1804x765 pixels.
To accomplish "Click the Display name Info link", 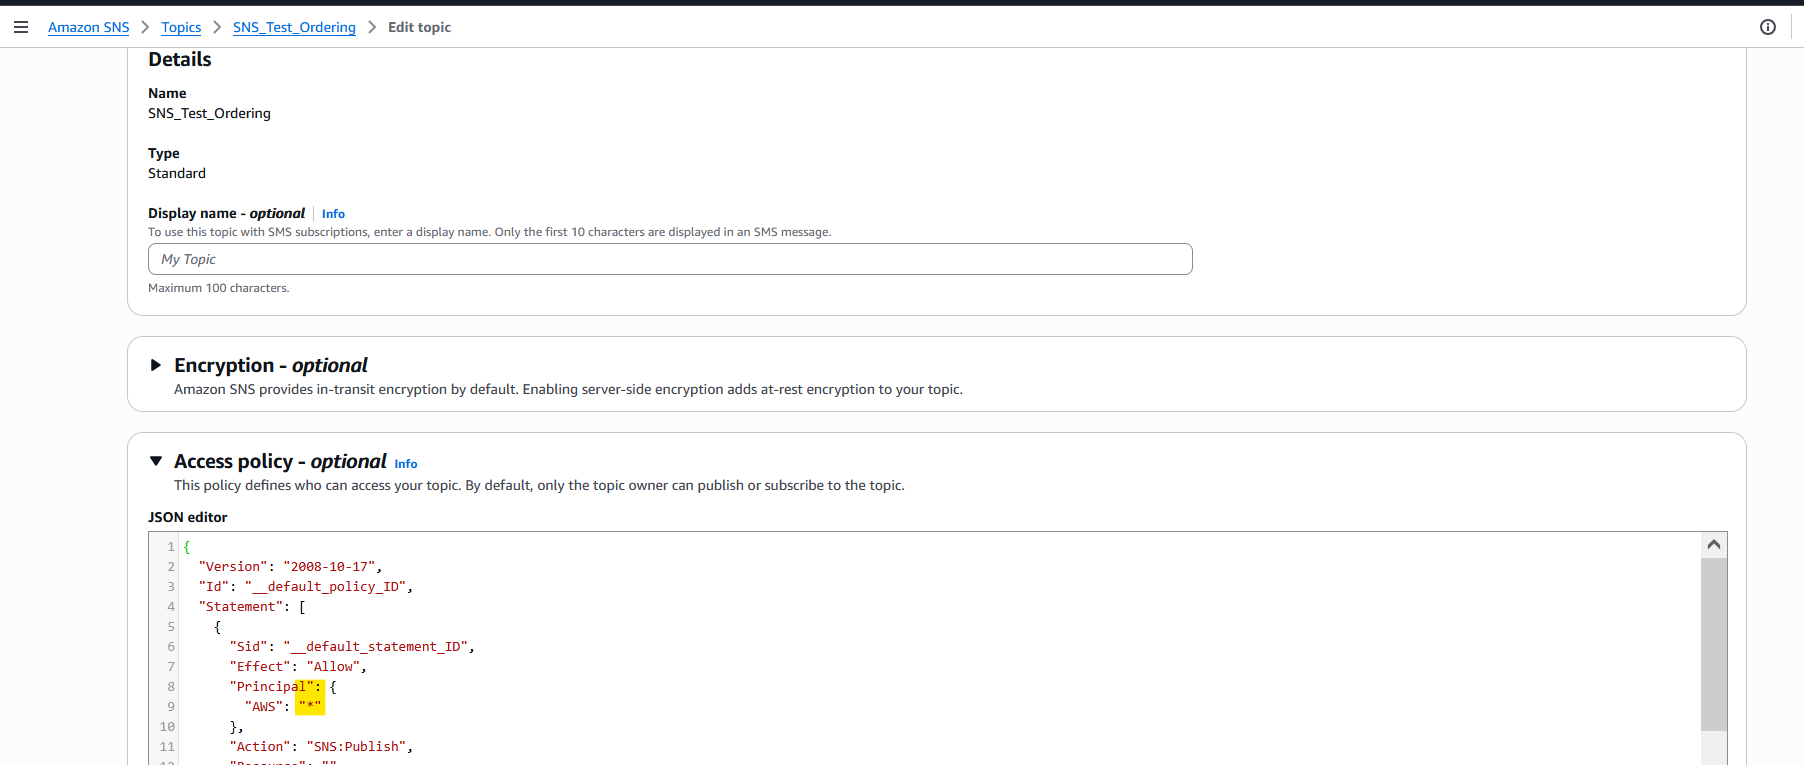I will (x=333, y=214).
